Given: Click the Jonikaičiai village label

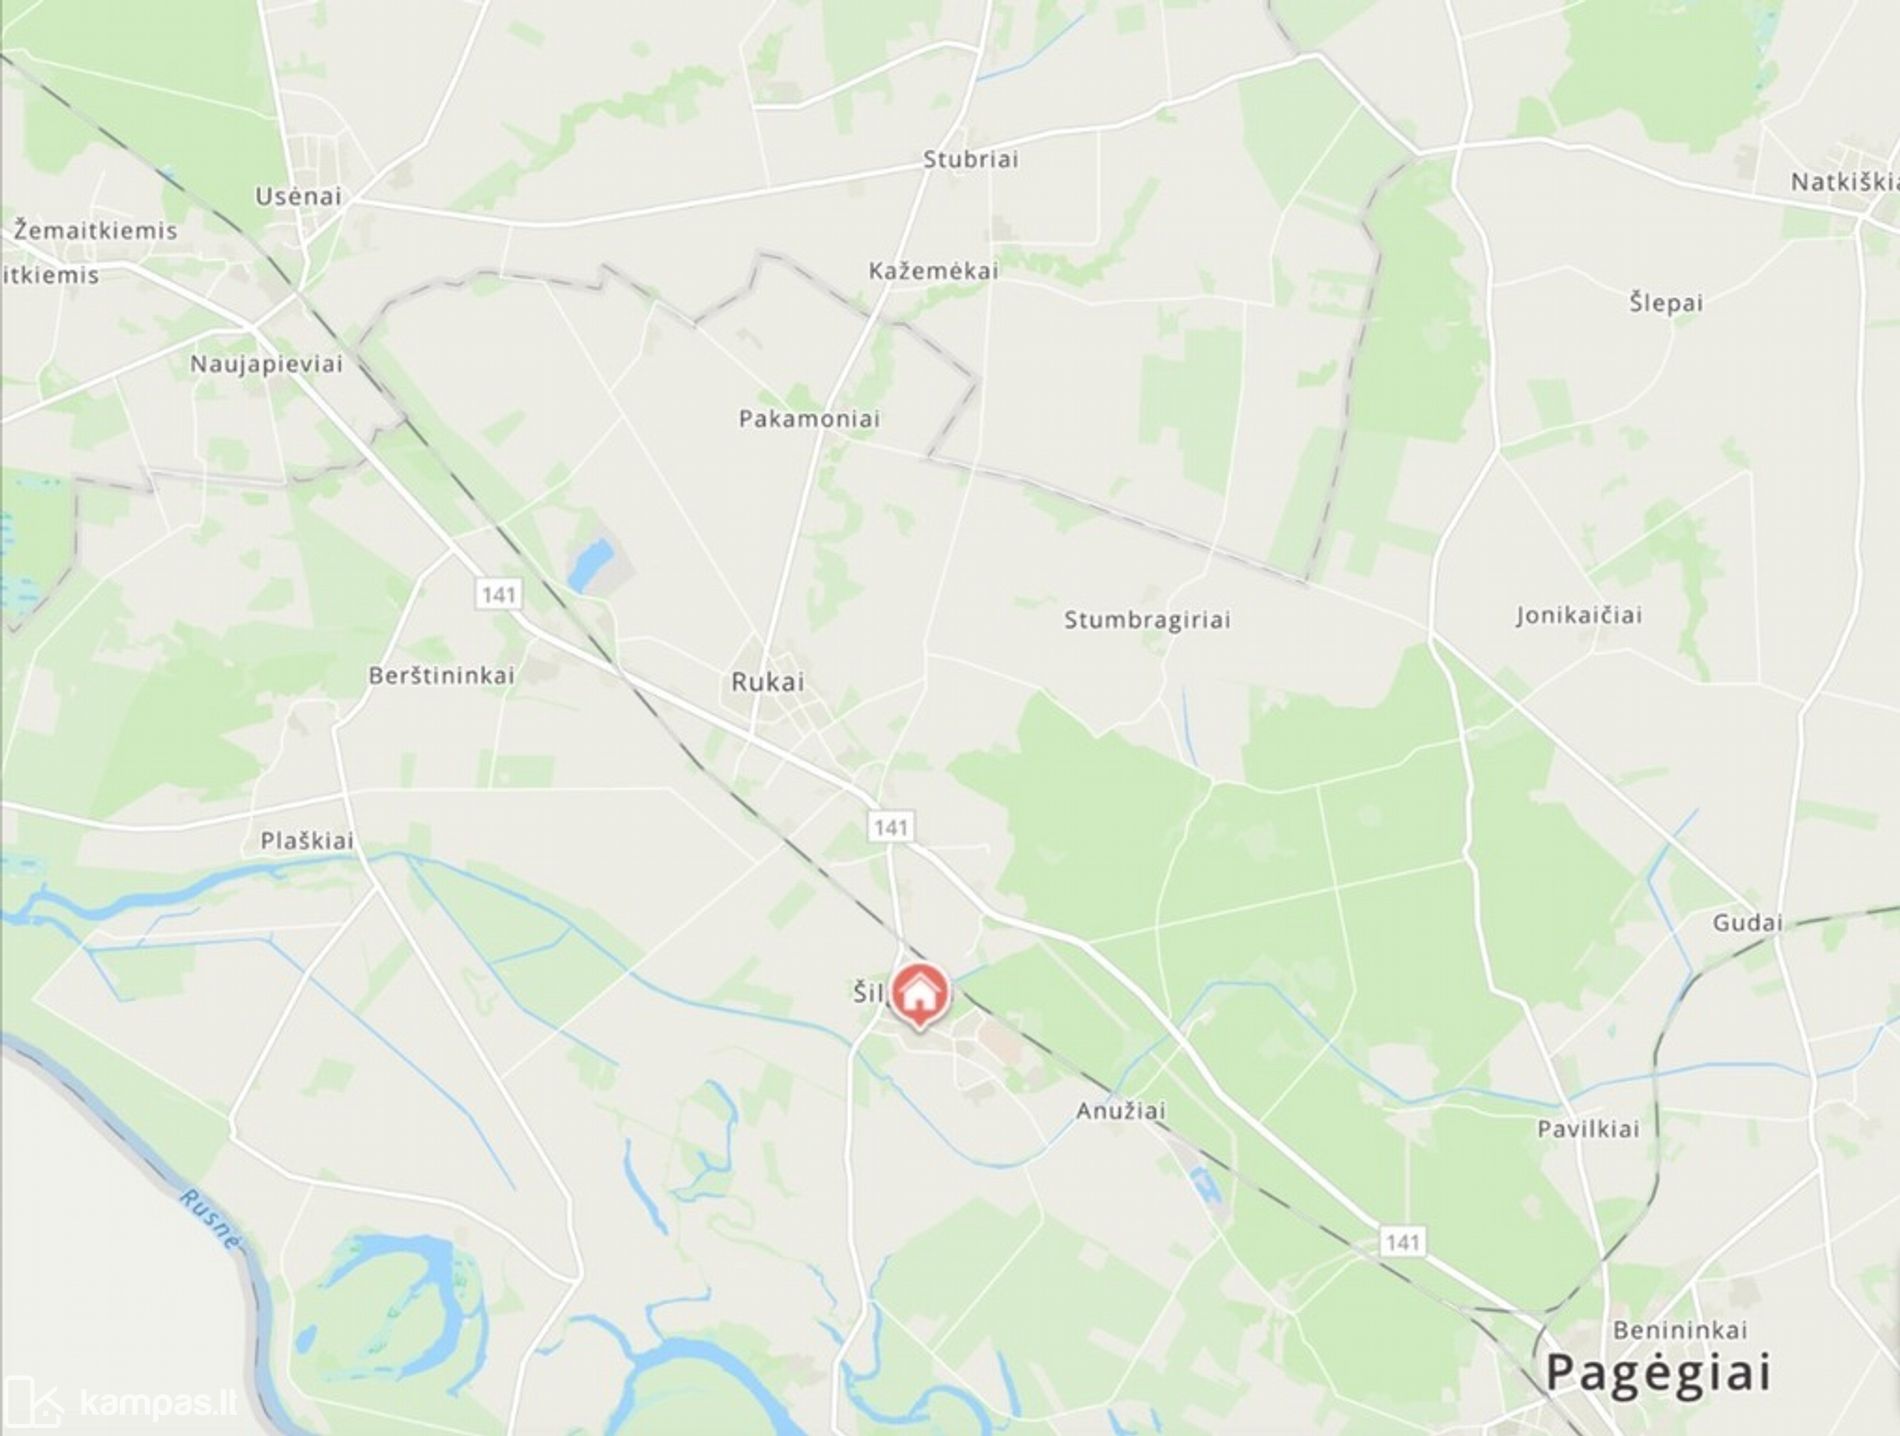Looking at the screenshot, I should point(1578,615).
